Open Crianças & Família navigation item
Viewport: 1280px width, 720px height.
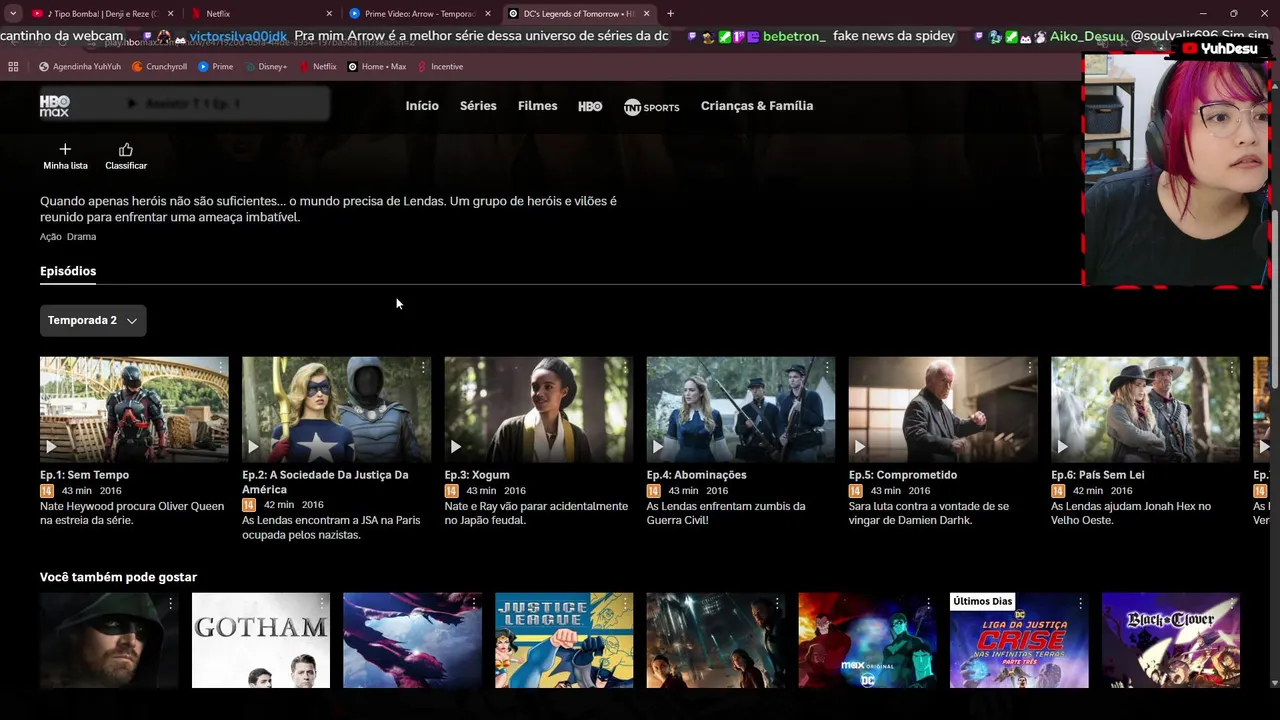coord(757,106)
